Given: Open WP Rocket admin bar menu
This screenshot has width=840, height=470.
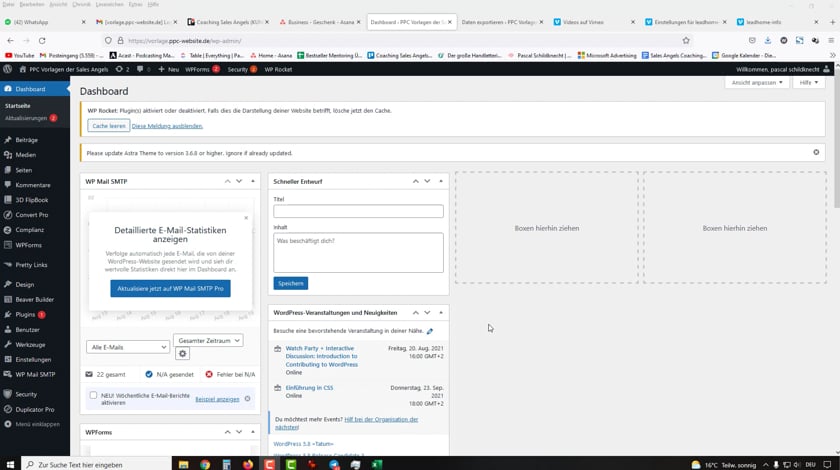Looking at the screenshot, I should click(278, 69).
